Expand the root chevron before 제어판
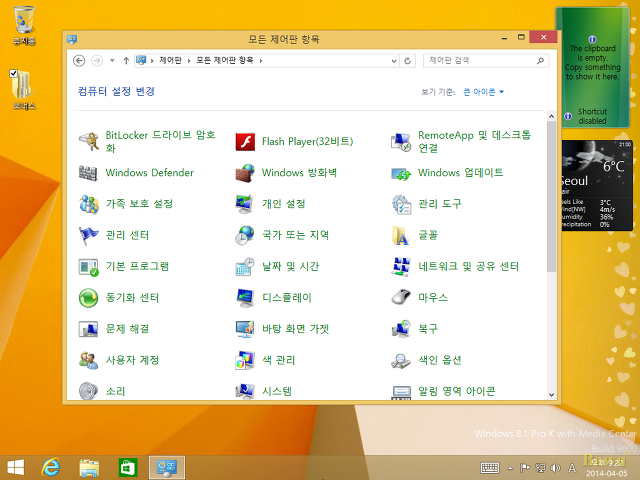This screenshot has width=640, height=480. [152, 61]
